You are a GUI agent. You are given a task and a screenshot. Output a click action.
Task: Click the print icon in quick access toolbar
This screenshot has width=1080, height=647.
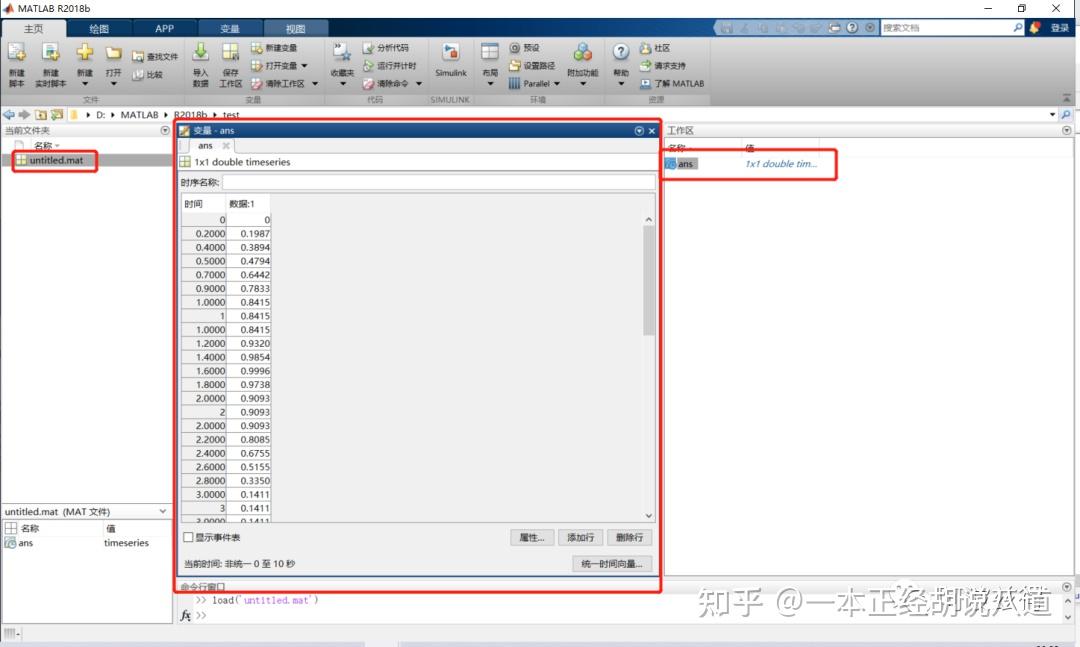coord(834,28)
